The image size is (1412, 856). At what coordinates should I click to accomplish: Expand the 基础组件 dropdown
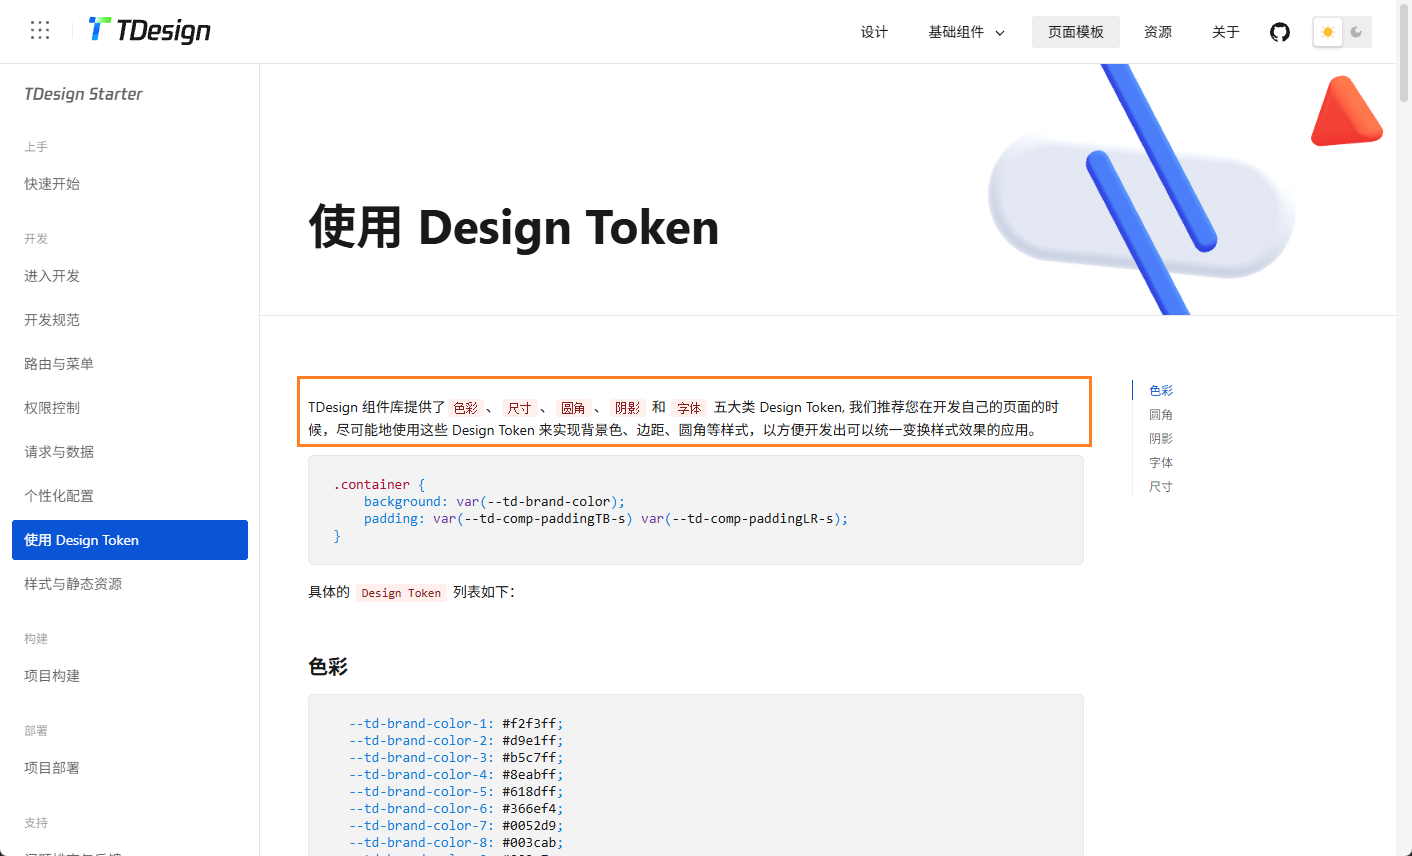966,32
